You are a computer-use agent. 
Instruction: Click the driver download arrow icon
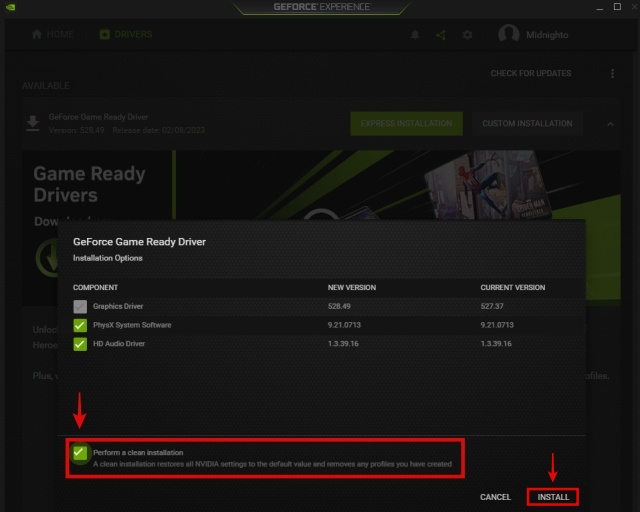[33, 123]
